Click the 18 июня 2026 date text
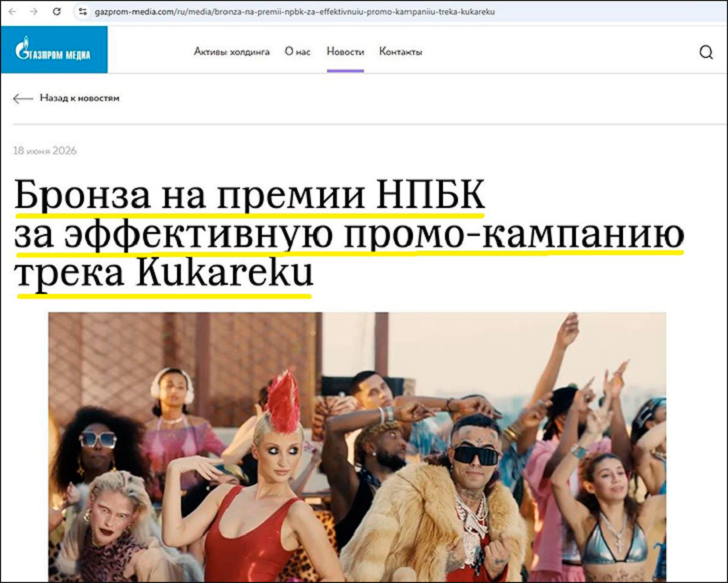 [45, 150]
